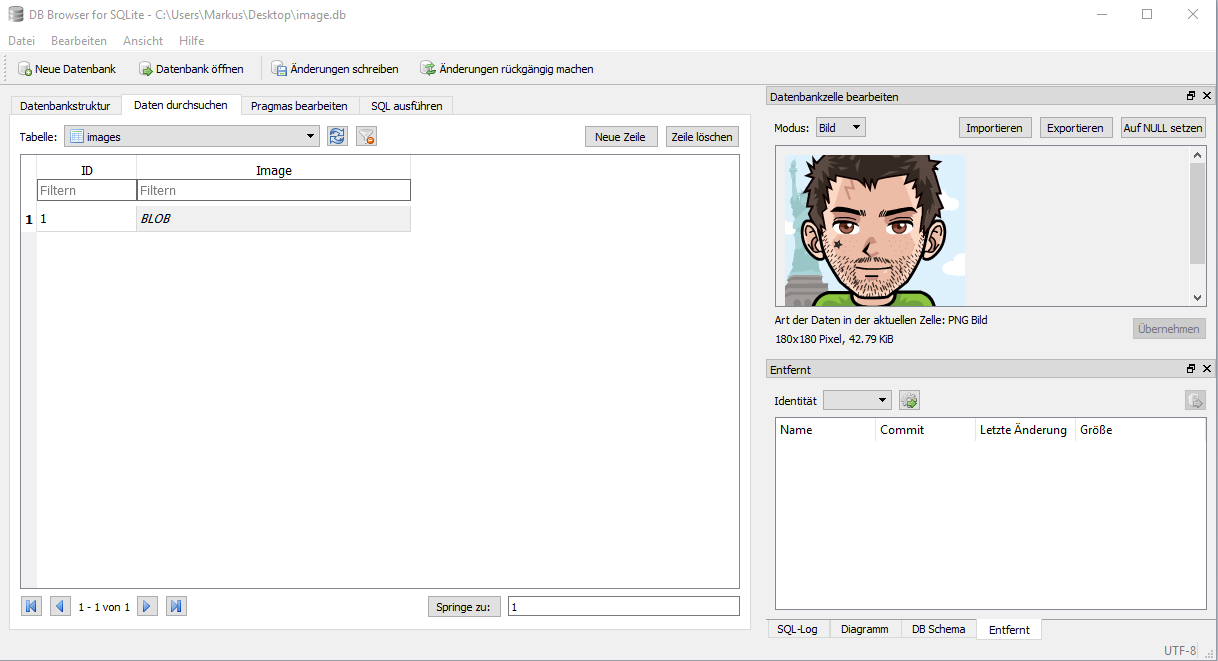
Task: Click the Commit column header
Action: 925,430
